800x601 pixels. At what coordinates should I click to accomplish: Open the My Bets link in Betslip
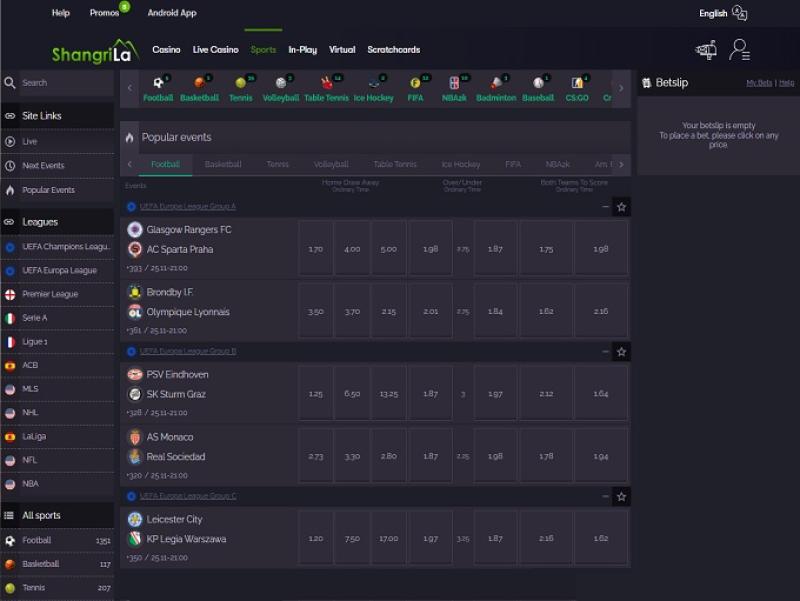pyautogui.click(x=758, y=83)
